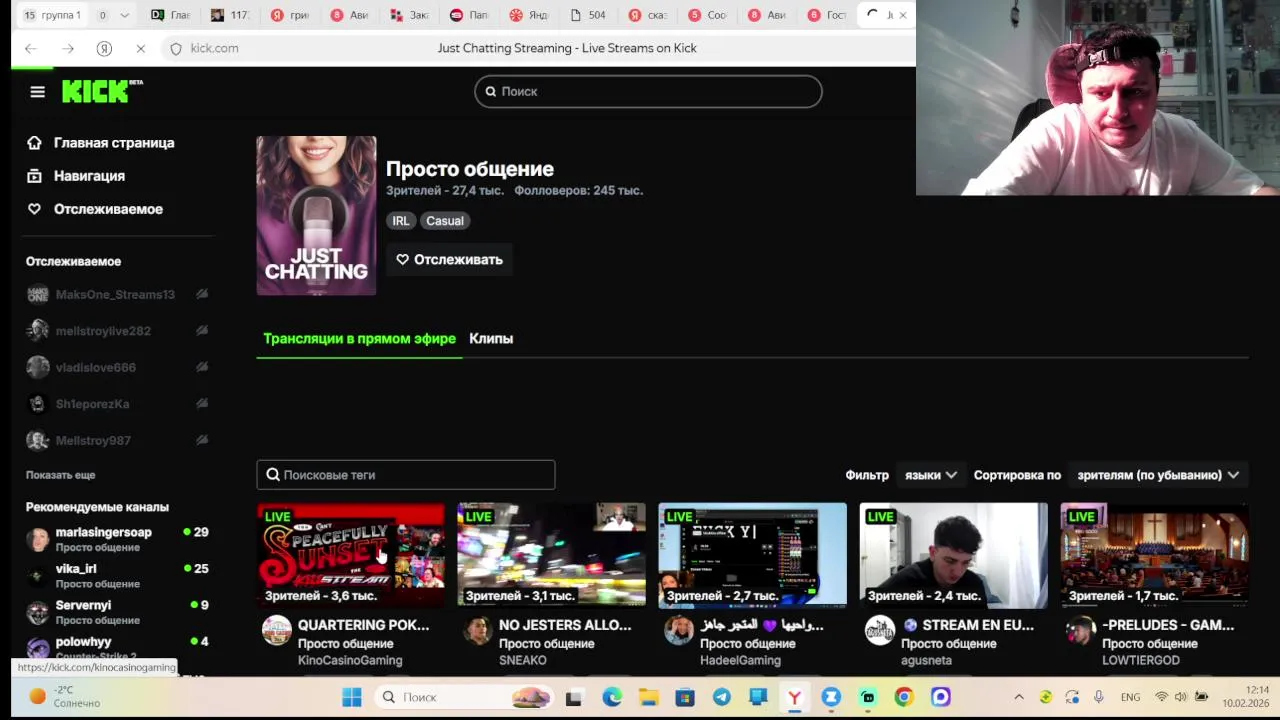Open Microsoft Edge from the taskbar

(612, 697)
